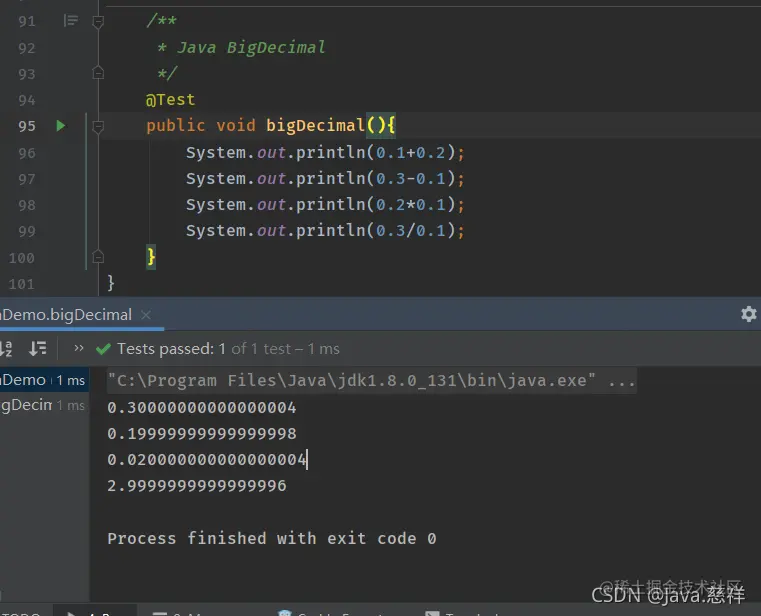Click line number 95 in the gutter

coord(27,126)
